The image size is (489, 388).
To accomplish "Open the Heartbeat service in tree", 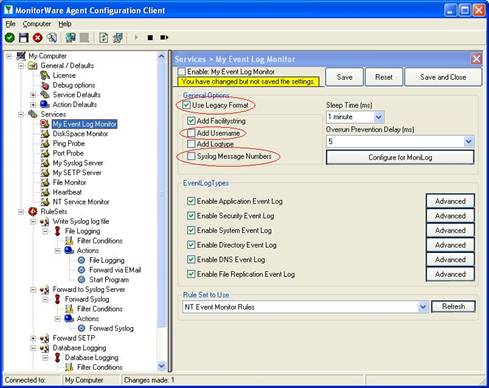I will pyautogui.click(x=67, y=192).
